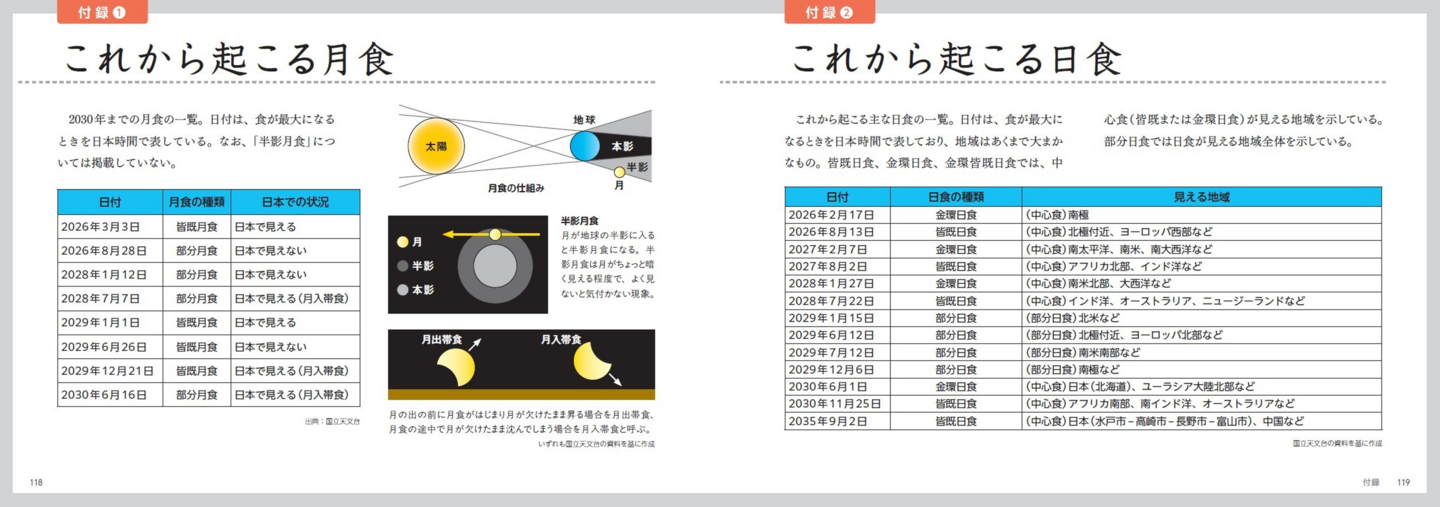The height and width of the screenshot is (507, 1440).
Task: Select the small yellow moon below 半影 label
Action: tap(619, 172)
